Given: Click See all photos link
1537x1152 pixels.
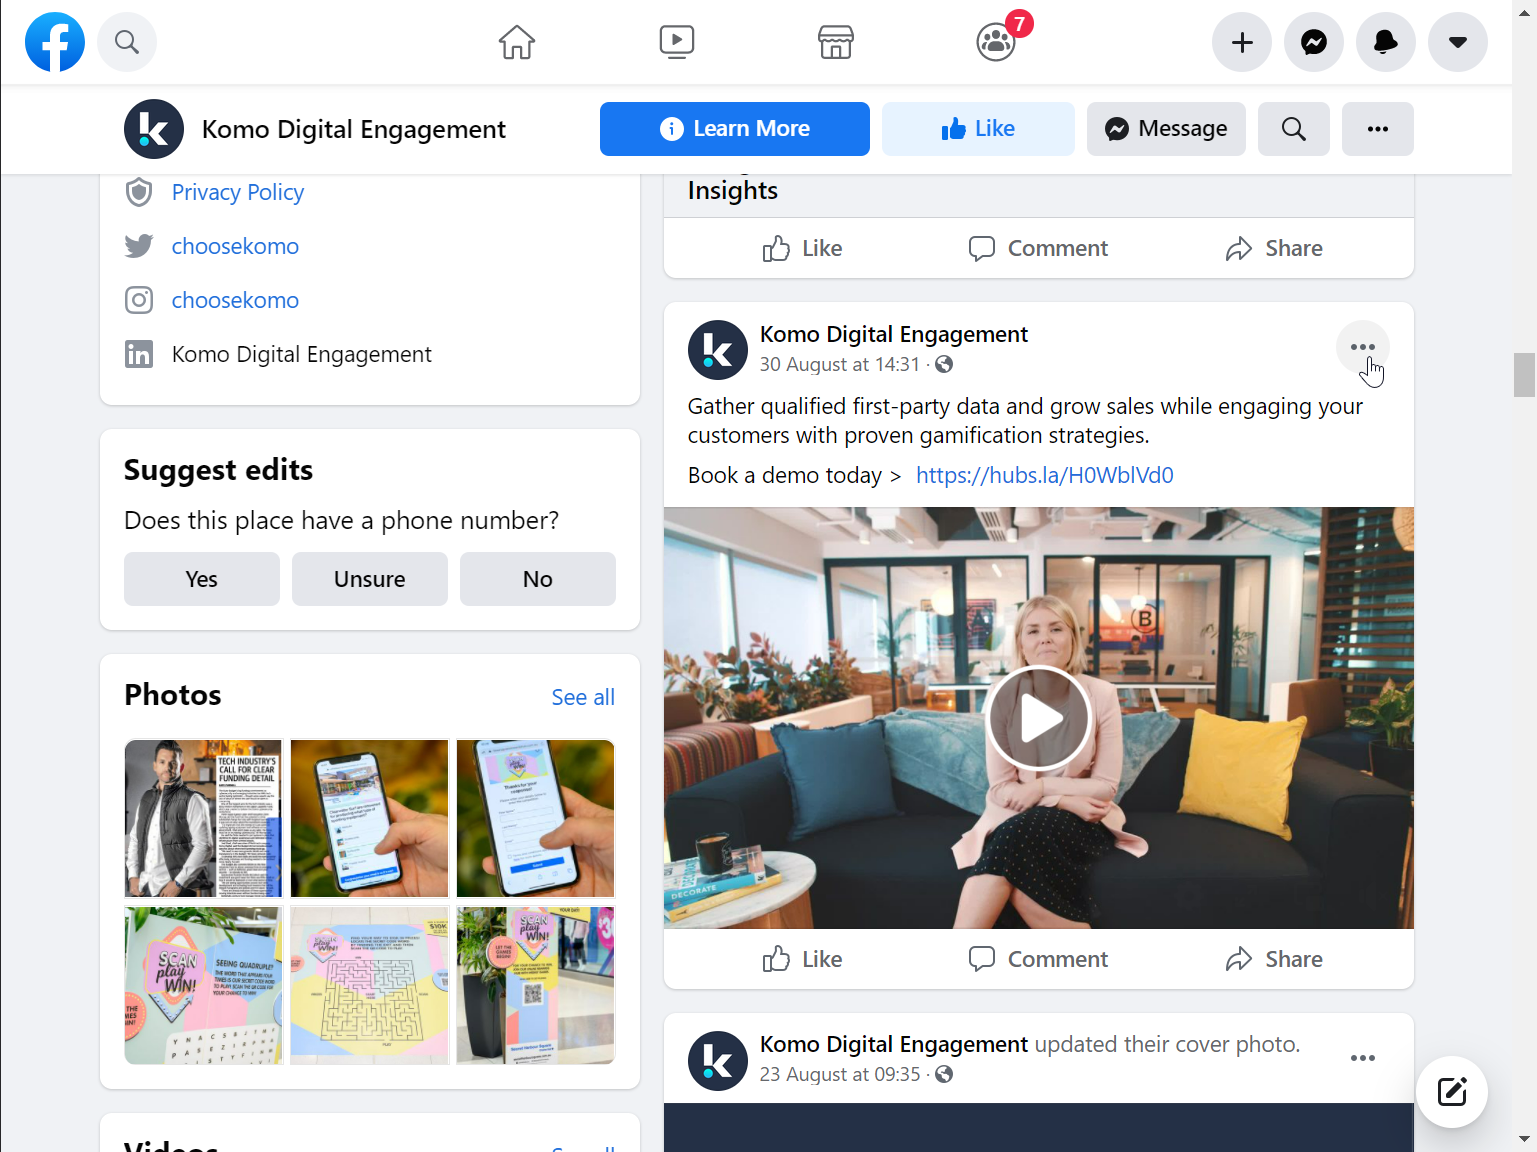Looking at the screenshot, I should tap(583, 697).
